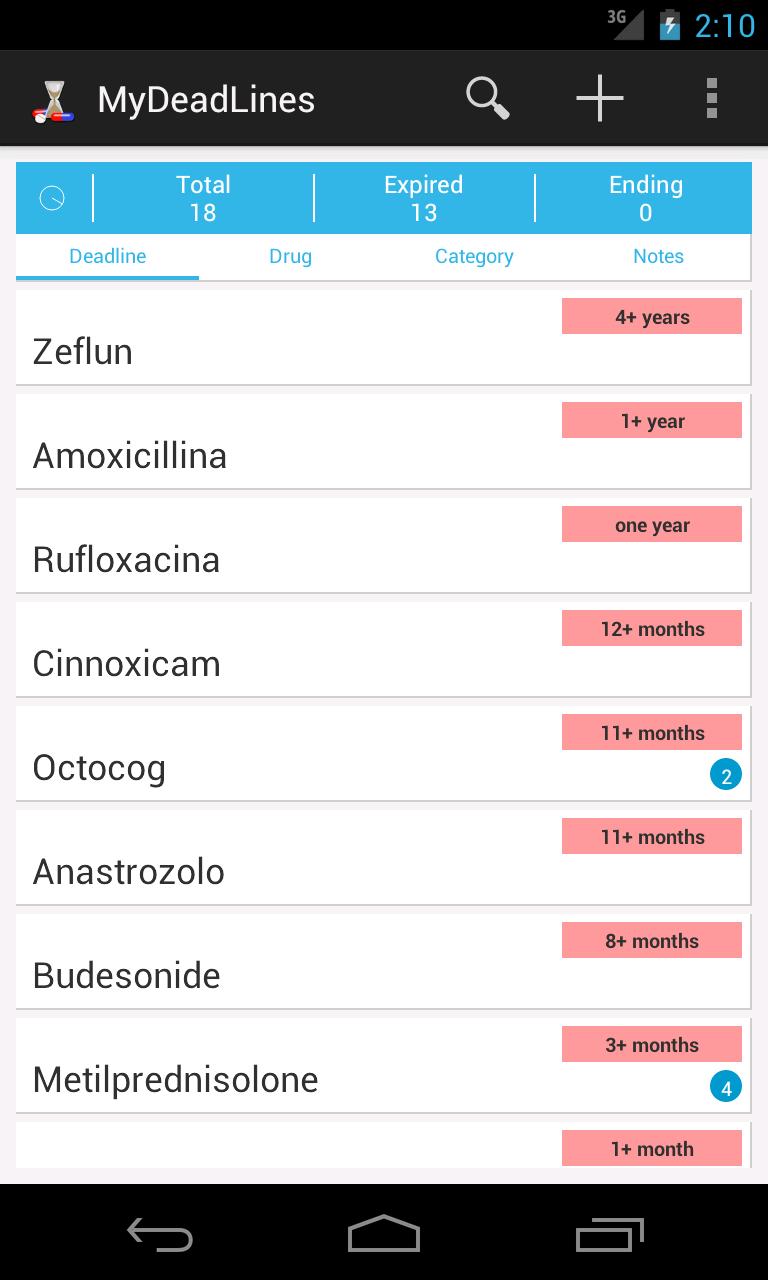Viewport: 768px width, 1280px height.
Task: Tap the search magnifier icon
Action: [488, 99]
